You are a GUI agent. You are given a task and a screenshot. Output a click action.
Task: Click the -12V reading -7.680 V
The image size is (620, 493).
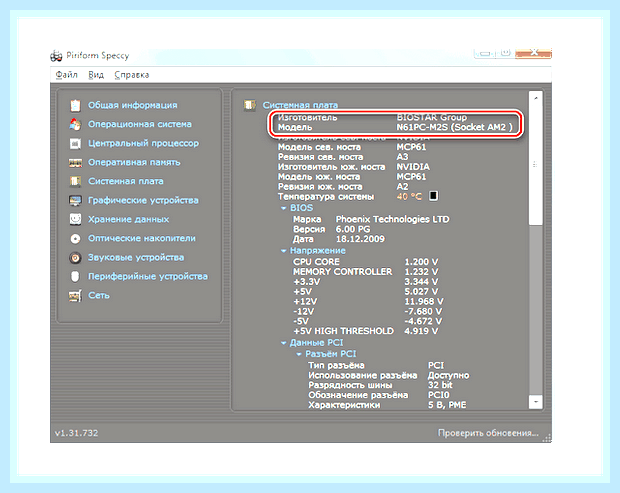423,311
